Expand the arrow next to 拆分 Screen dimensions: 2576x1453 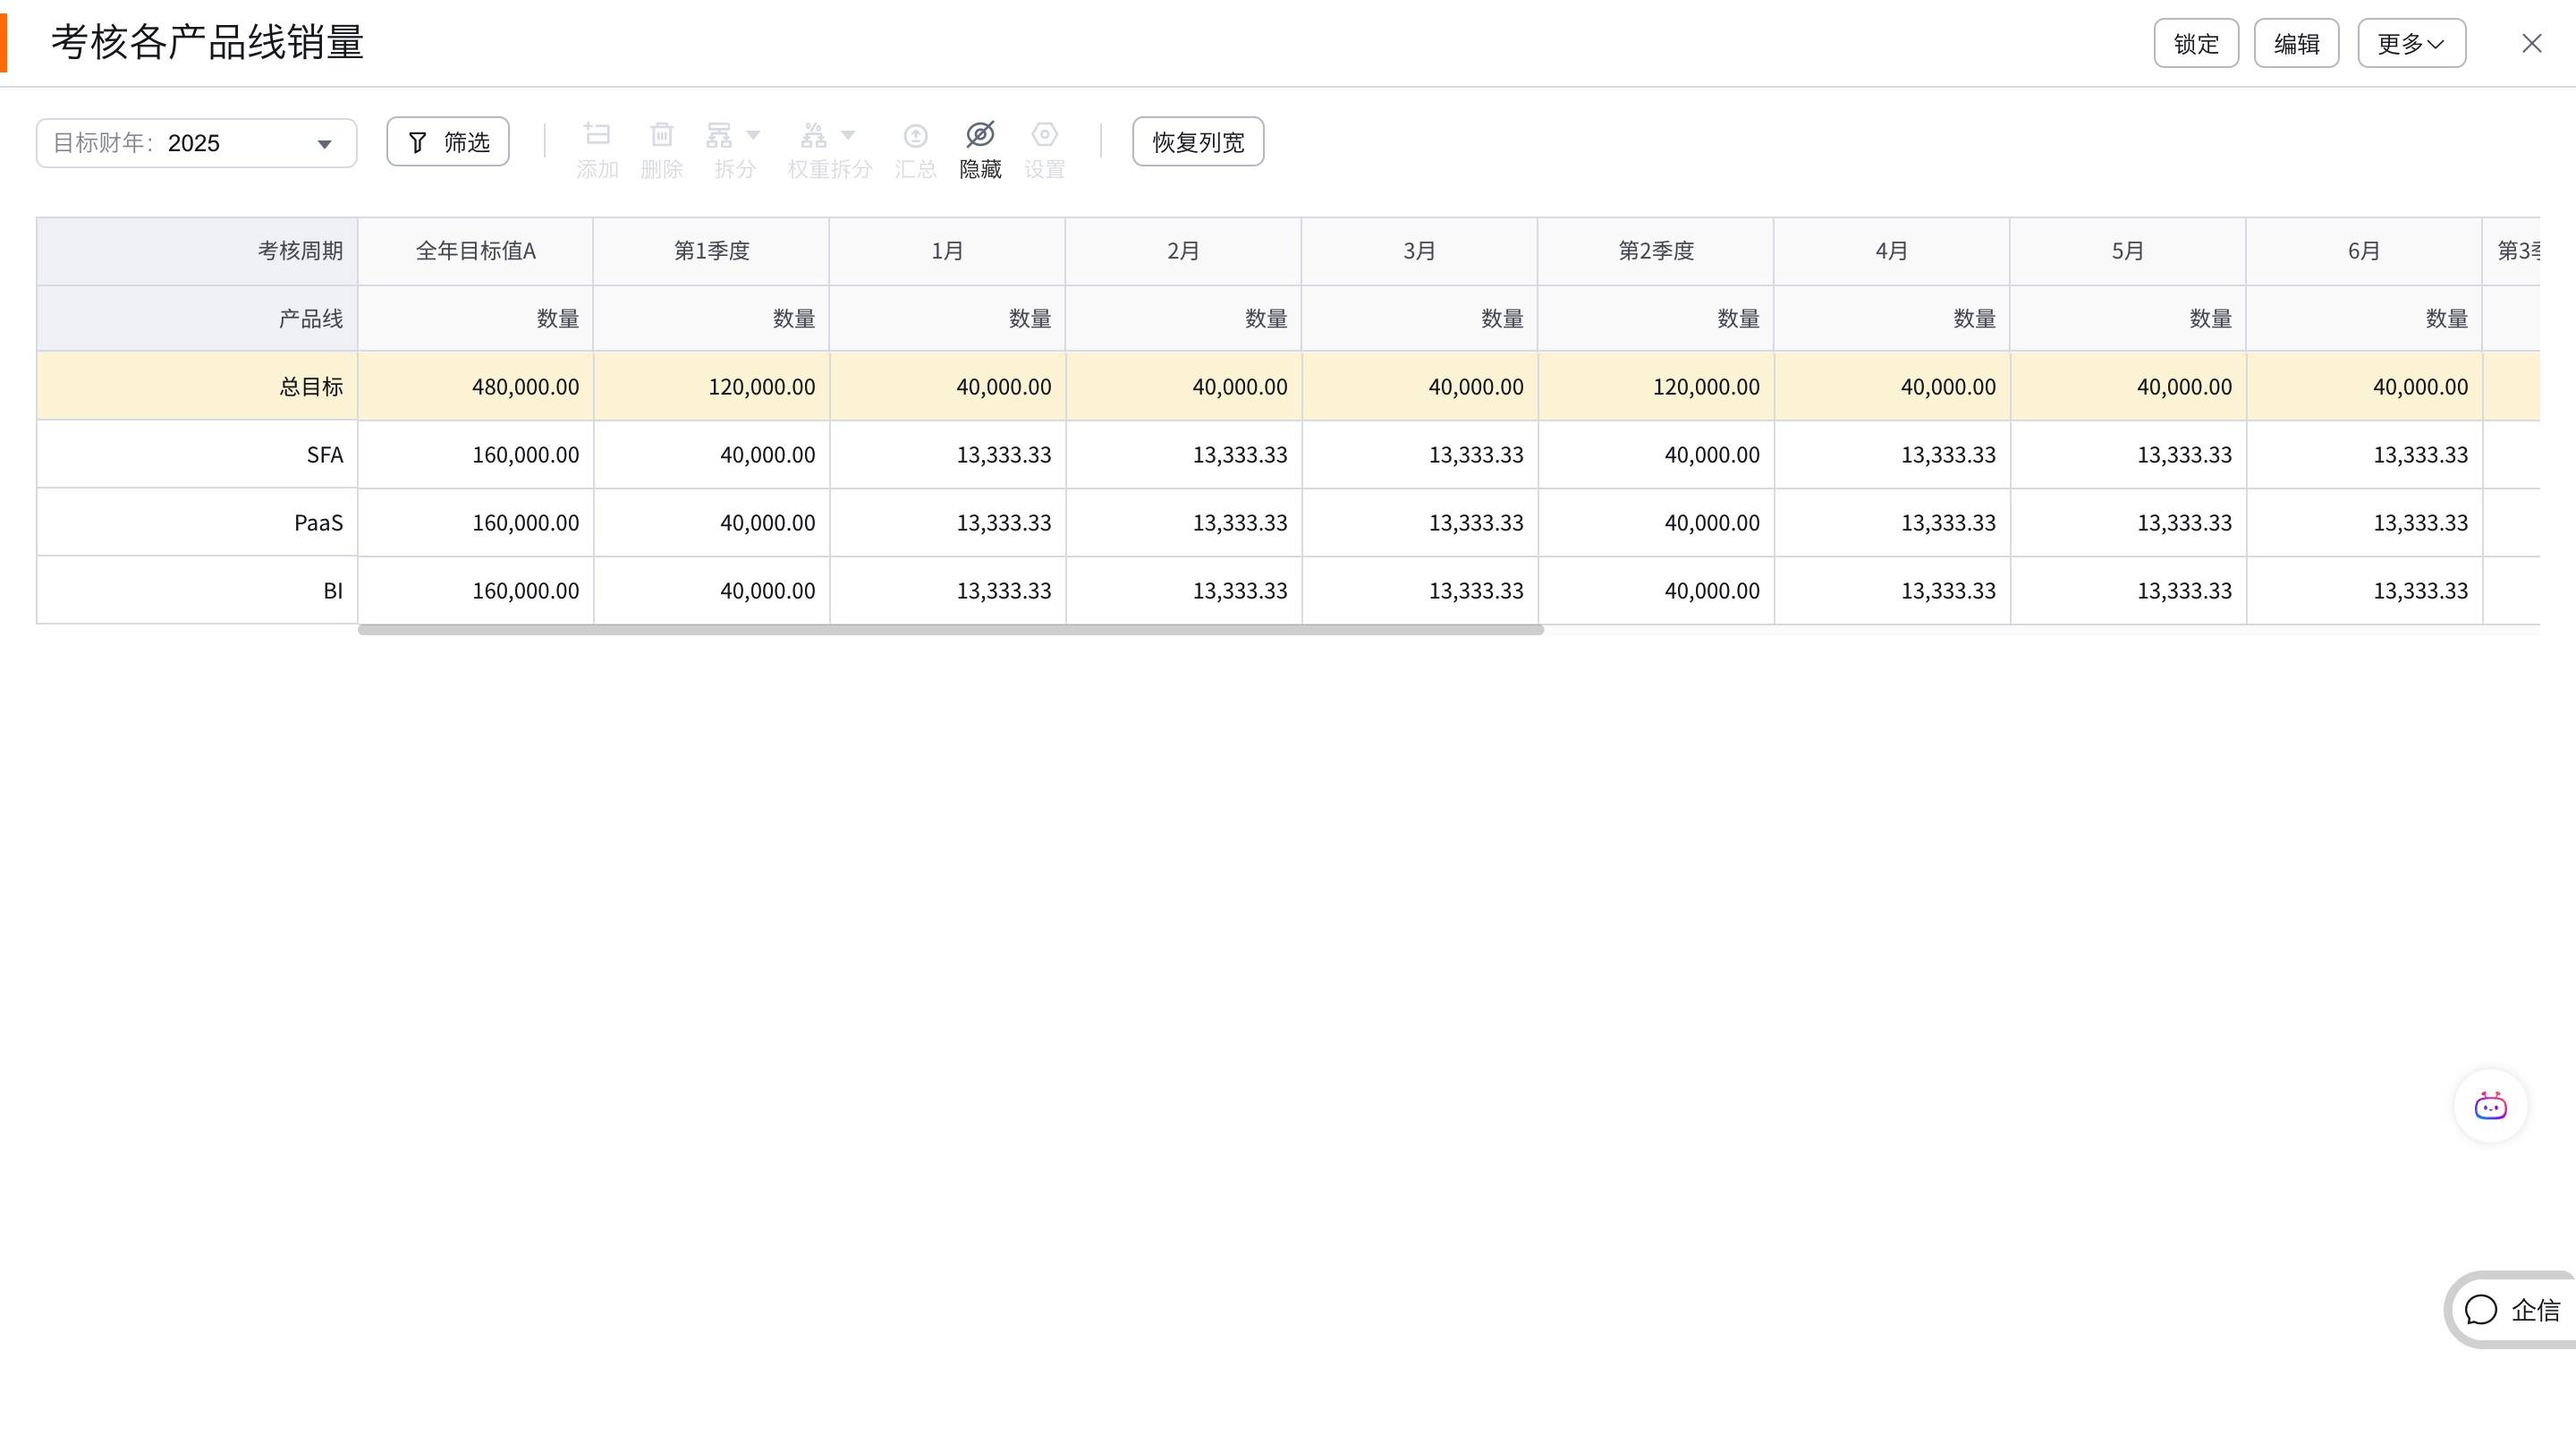(x=754, y=135)
